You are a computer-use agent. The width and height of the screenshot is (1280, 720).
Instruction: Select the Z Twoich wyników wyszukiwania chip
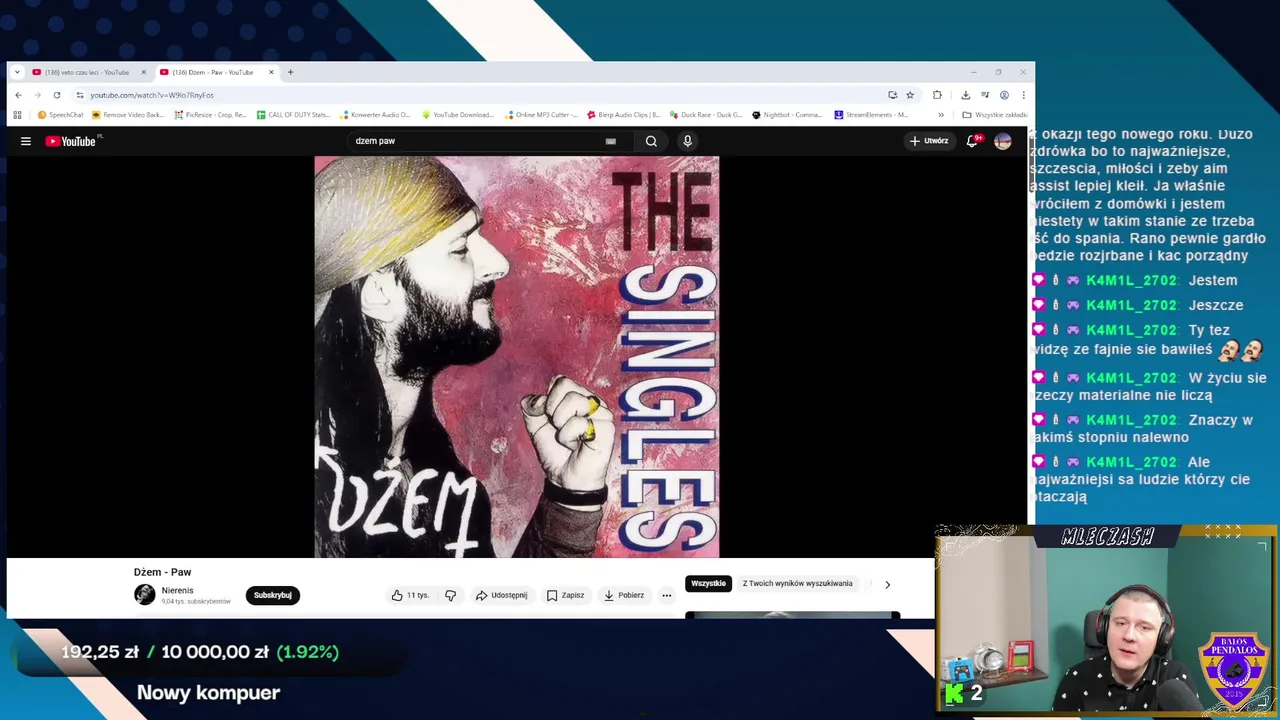(x=797, y=583)
